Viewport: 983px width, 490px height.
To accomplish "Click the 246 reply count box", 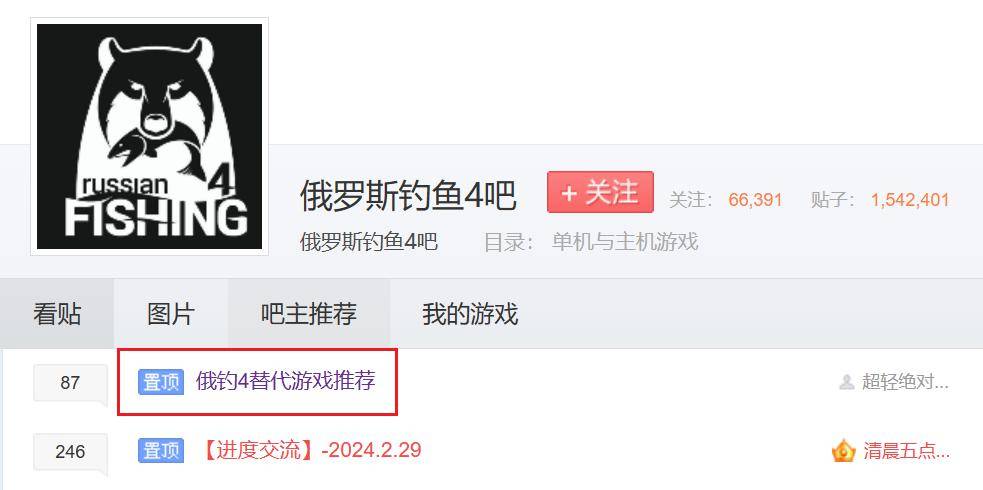I will tap(70, 451).
